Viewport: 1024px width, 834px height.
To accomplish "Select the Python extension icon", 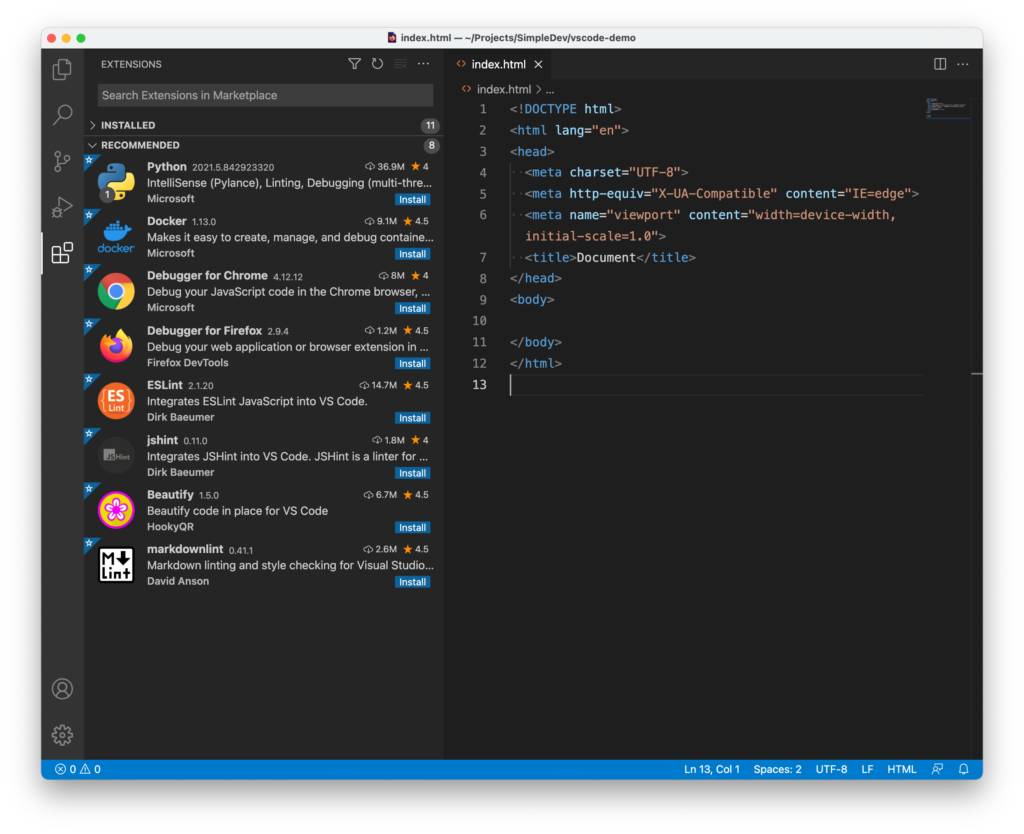I will coord(116,182).
